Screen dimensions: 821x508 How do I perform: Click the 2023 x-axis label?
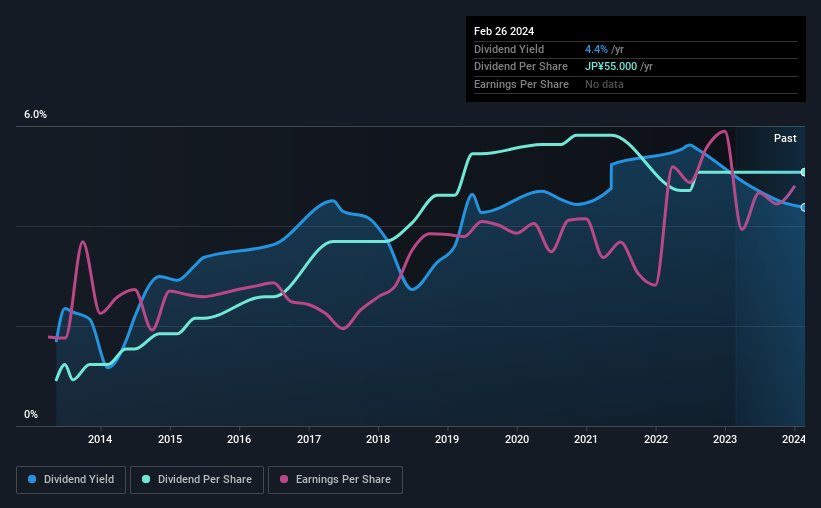(x=725, y=439)
